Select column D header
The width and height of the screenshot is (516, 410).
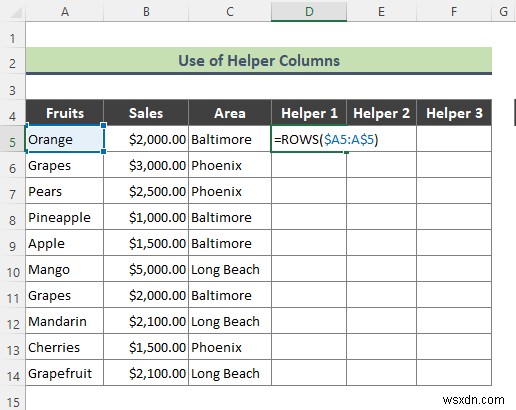pyautogui.click(x=309, y=12)
